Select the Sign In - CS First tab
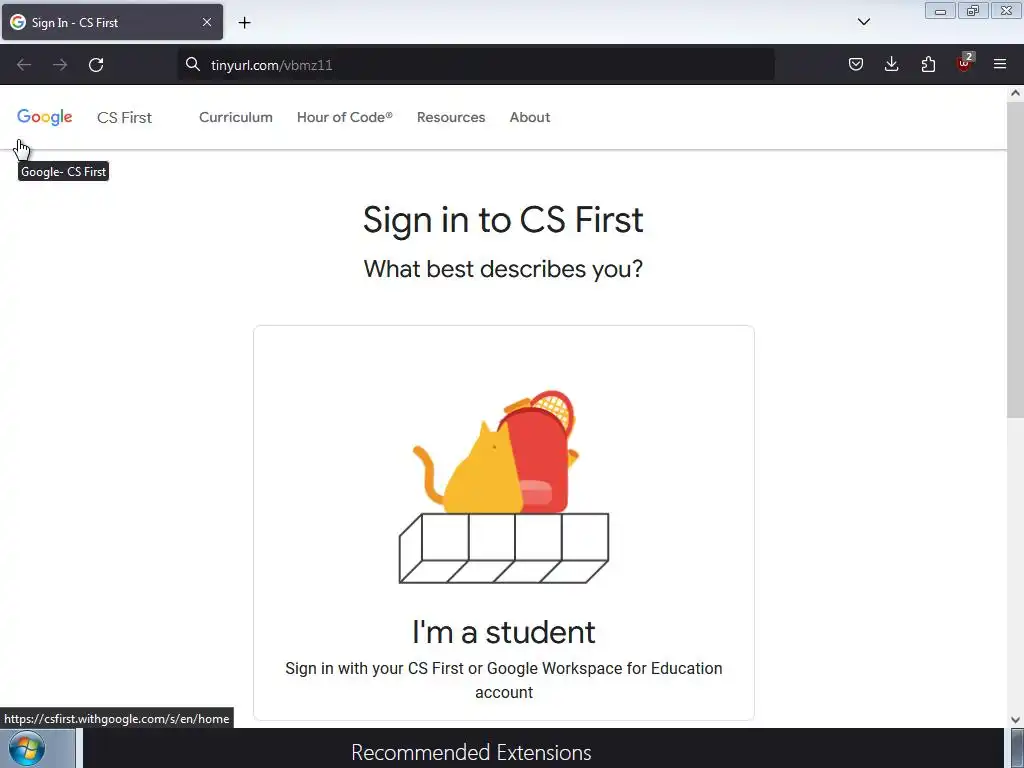 [112, 22]
